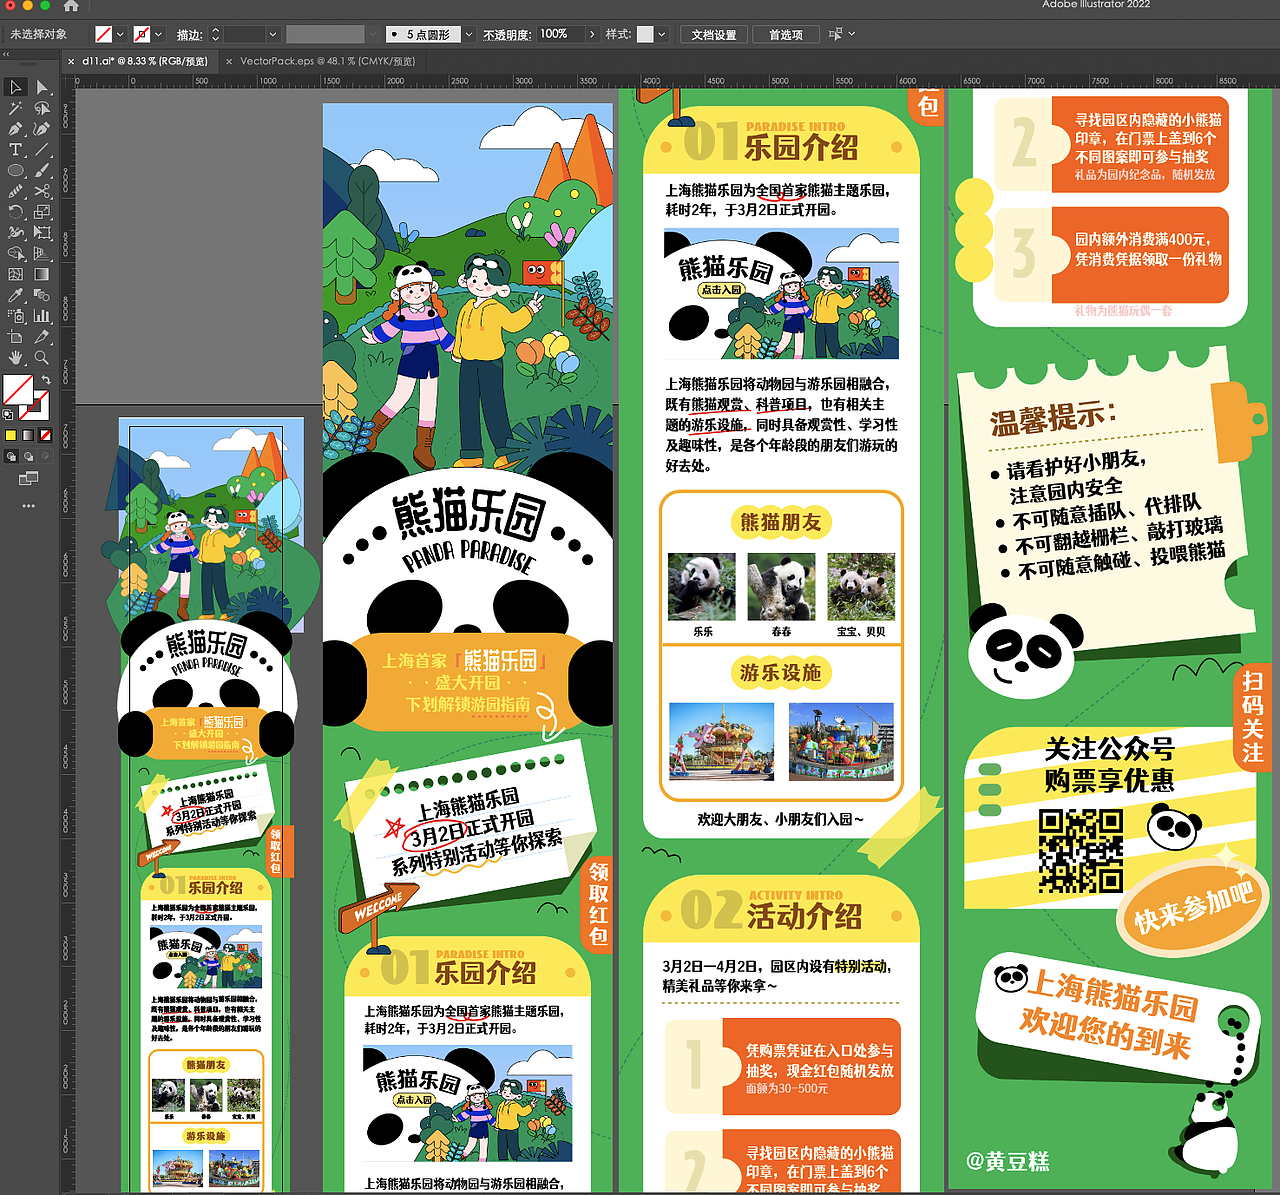Reset to default fill and stroke

[8, 414]
